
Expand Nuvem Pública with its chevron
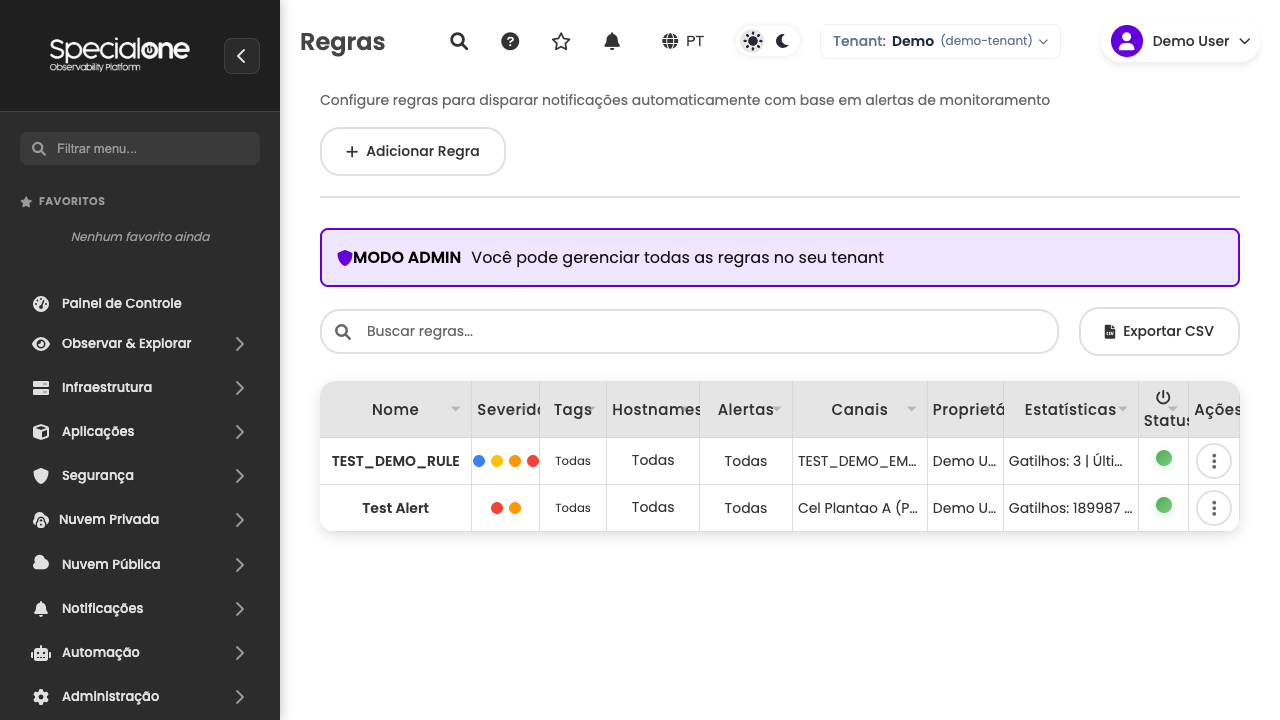(x=240, y=564)
